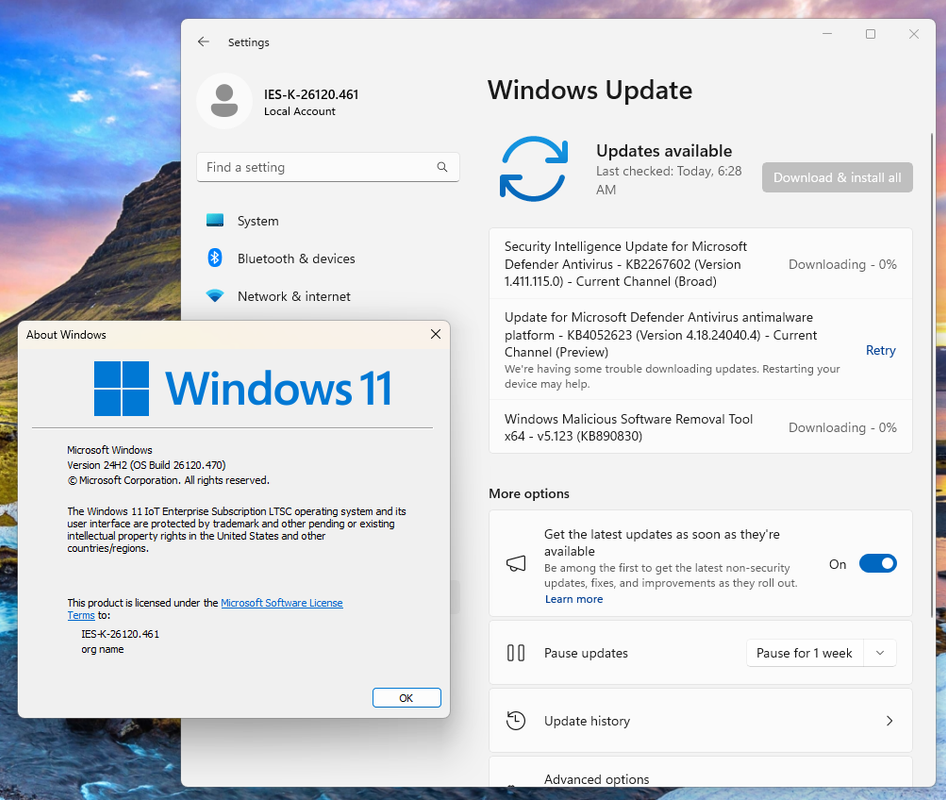Click Pause for 1 week button

click(805, 653)
